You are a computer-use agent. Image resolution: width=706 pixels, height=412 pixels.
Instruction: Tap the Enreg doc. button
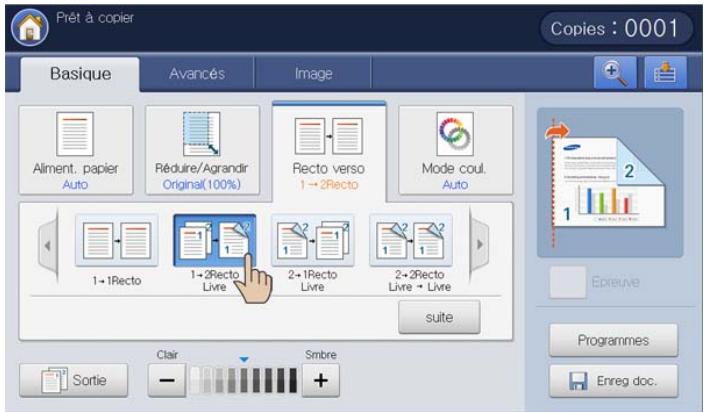click(x=613, y=381)
